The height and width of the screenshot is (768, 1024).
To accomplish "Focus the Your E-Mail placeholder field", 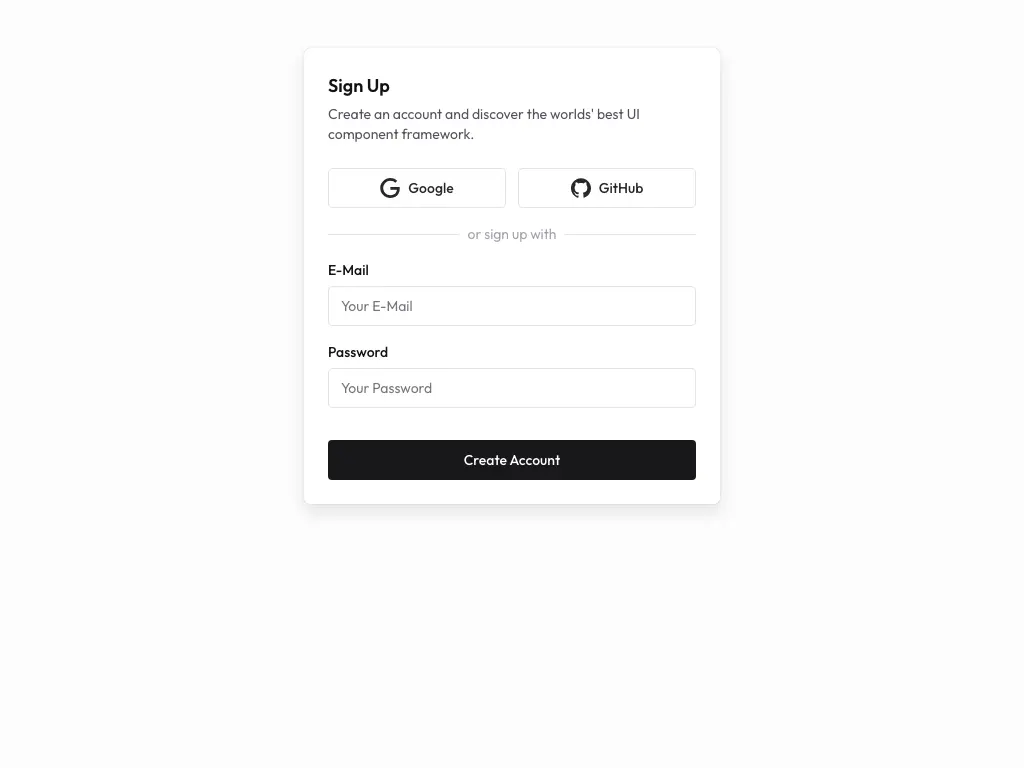I will pos(512,306).
